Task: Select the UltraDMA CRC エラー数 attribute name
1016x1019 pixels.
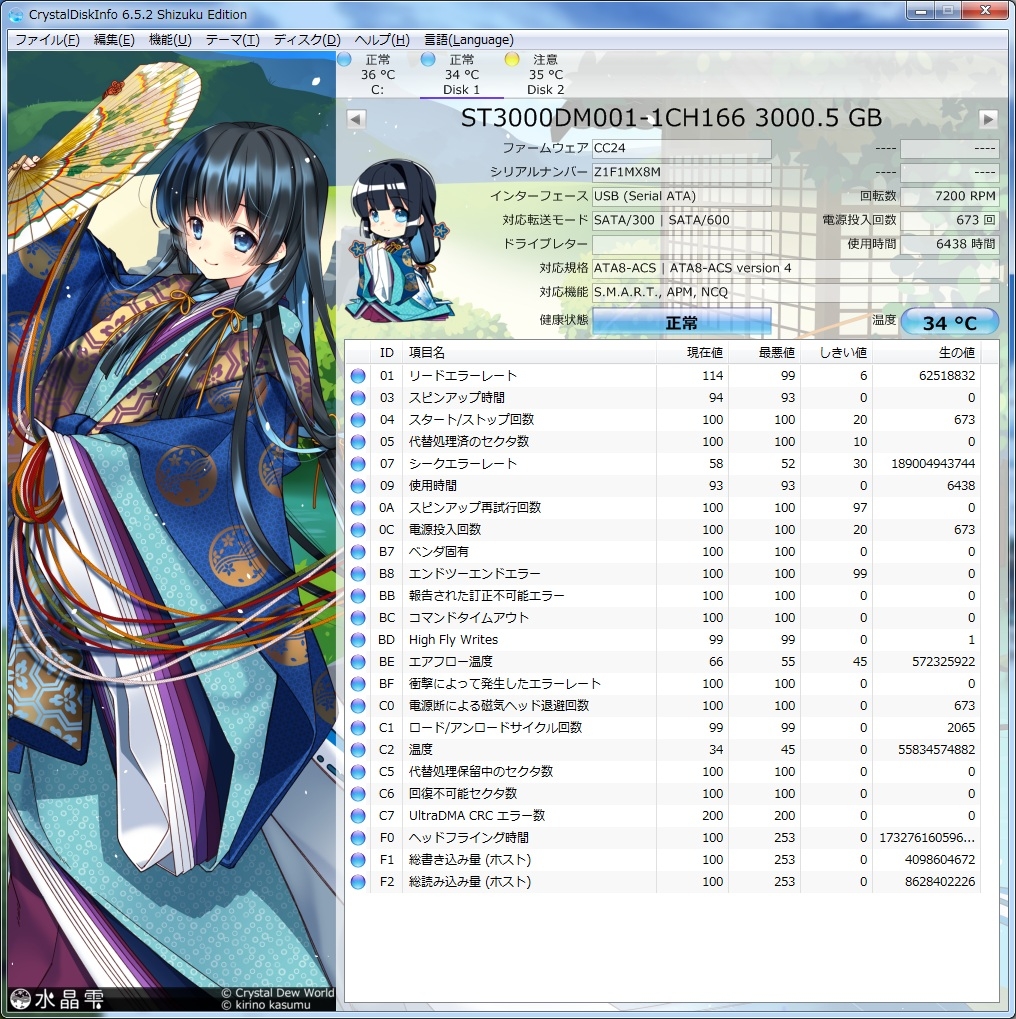Action: pyautogui.click(x=476, y=816)
